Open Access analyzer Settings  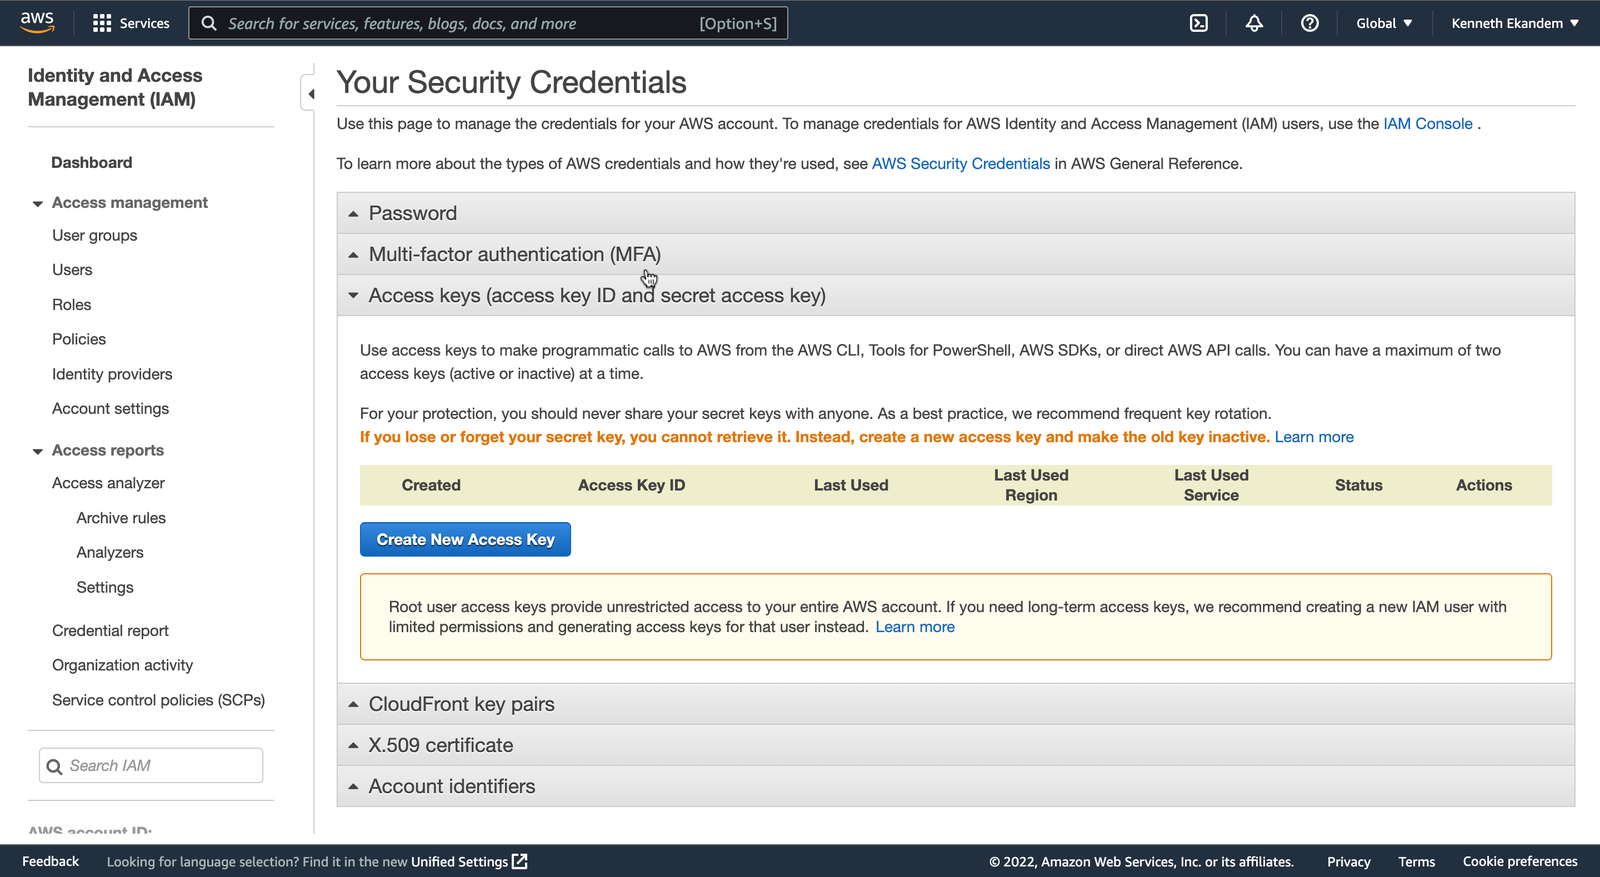pos(105,587)
